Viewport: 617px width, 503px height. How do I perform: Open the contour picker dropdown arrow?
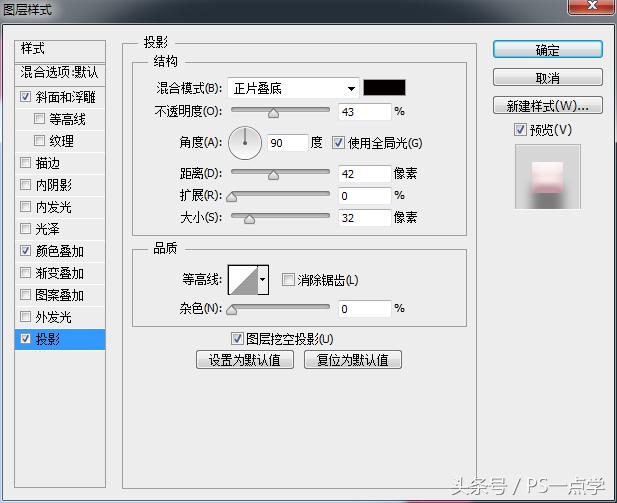coord(263,280)
